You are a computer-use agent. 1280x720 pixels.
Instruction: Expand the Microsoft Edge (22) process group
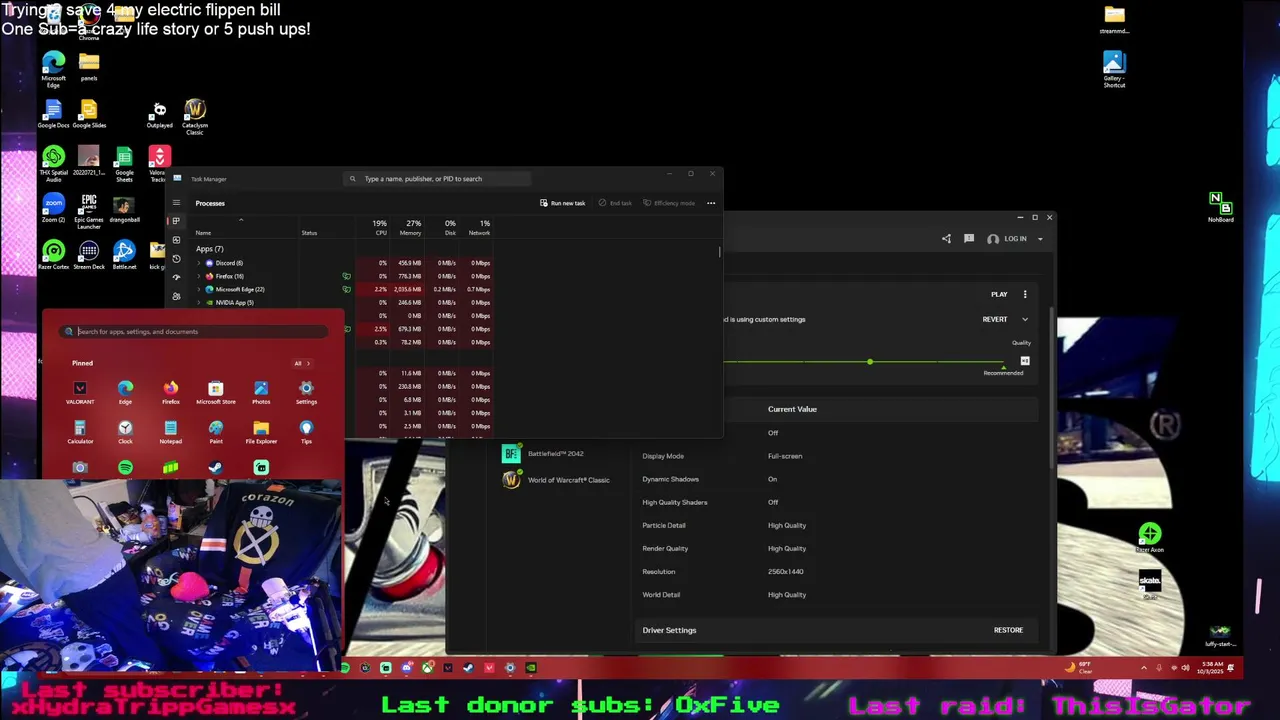point(198,289)
